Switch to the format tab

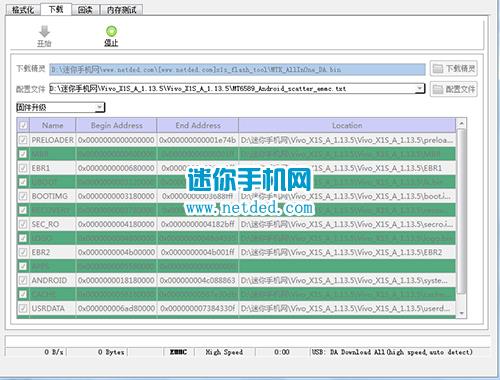pos(23,9)
